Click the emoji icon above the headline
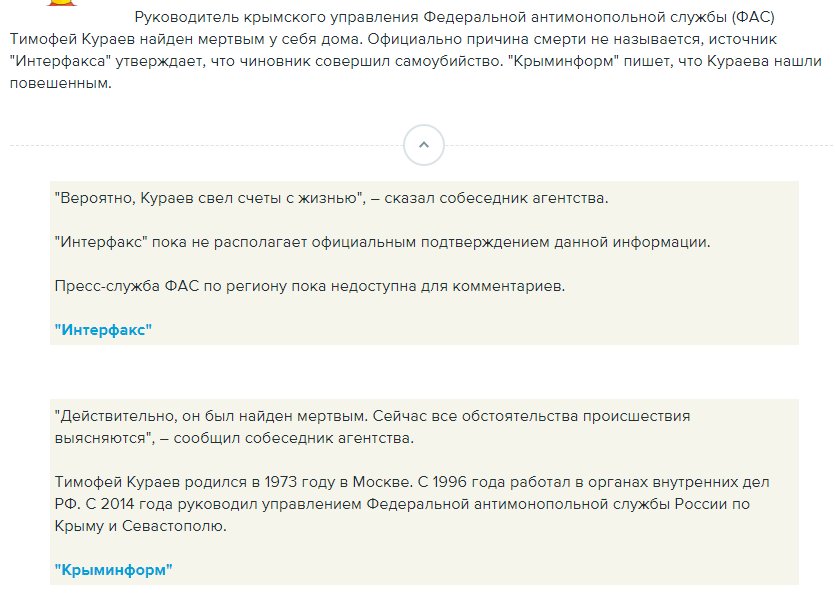Screen dimensions: 835x597 click(62, 5)
